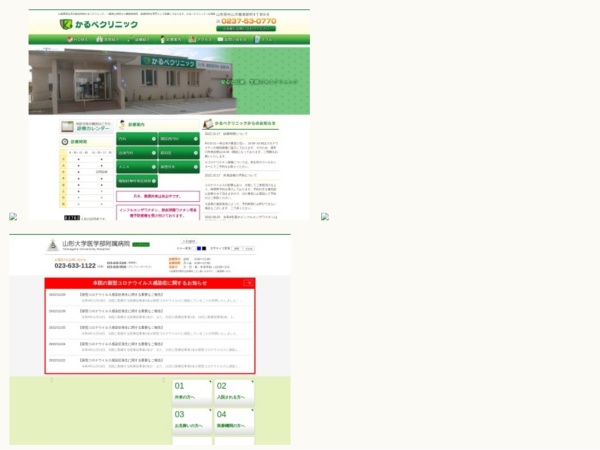Click the broken image icon right of clinic page

pyautogui.click(x=325, y=217)
